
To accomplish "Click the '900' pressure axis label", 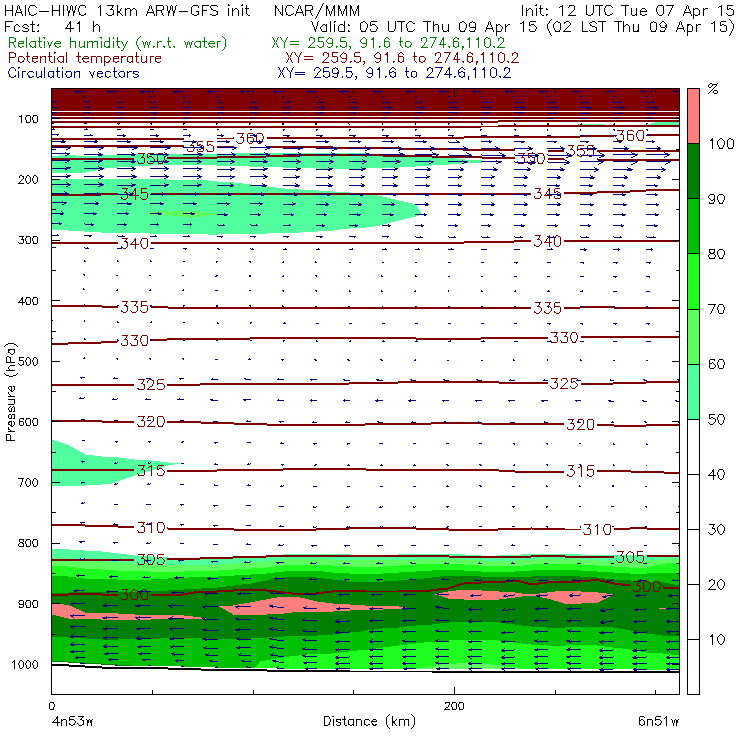I will point(28,604).
